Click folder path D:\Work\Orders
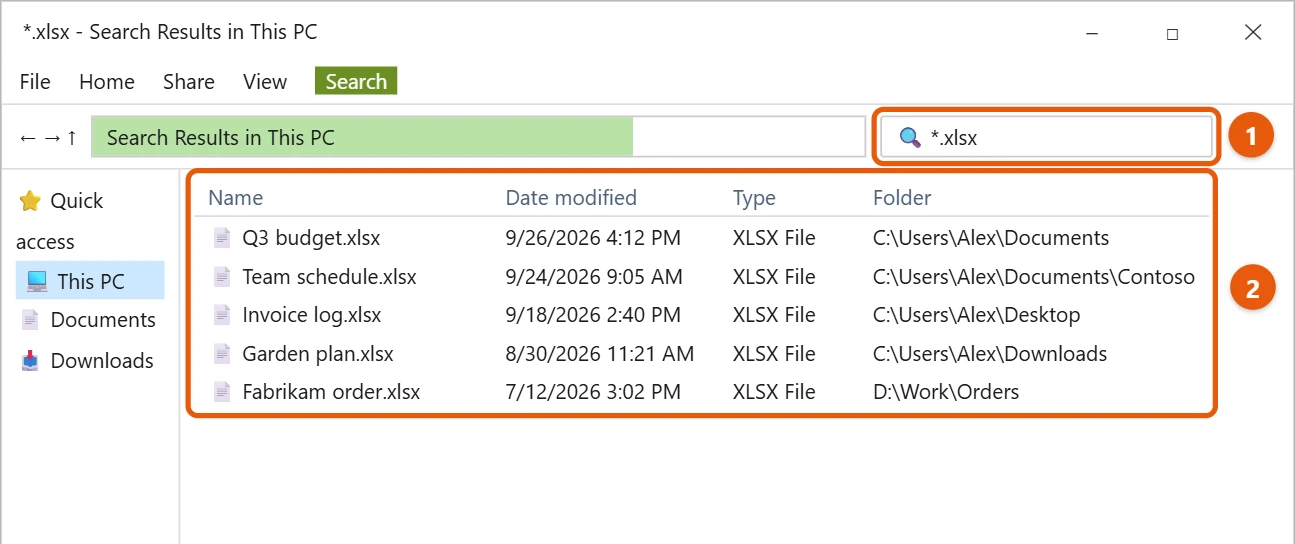The height and width of the screenshot is (544, 1295). (946, 392)
